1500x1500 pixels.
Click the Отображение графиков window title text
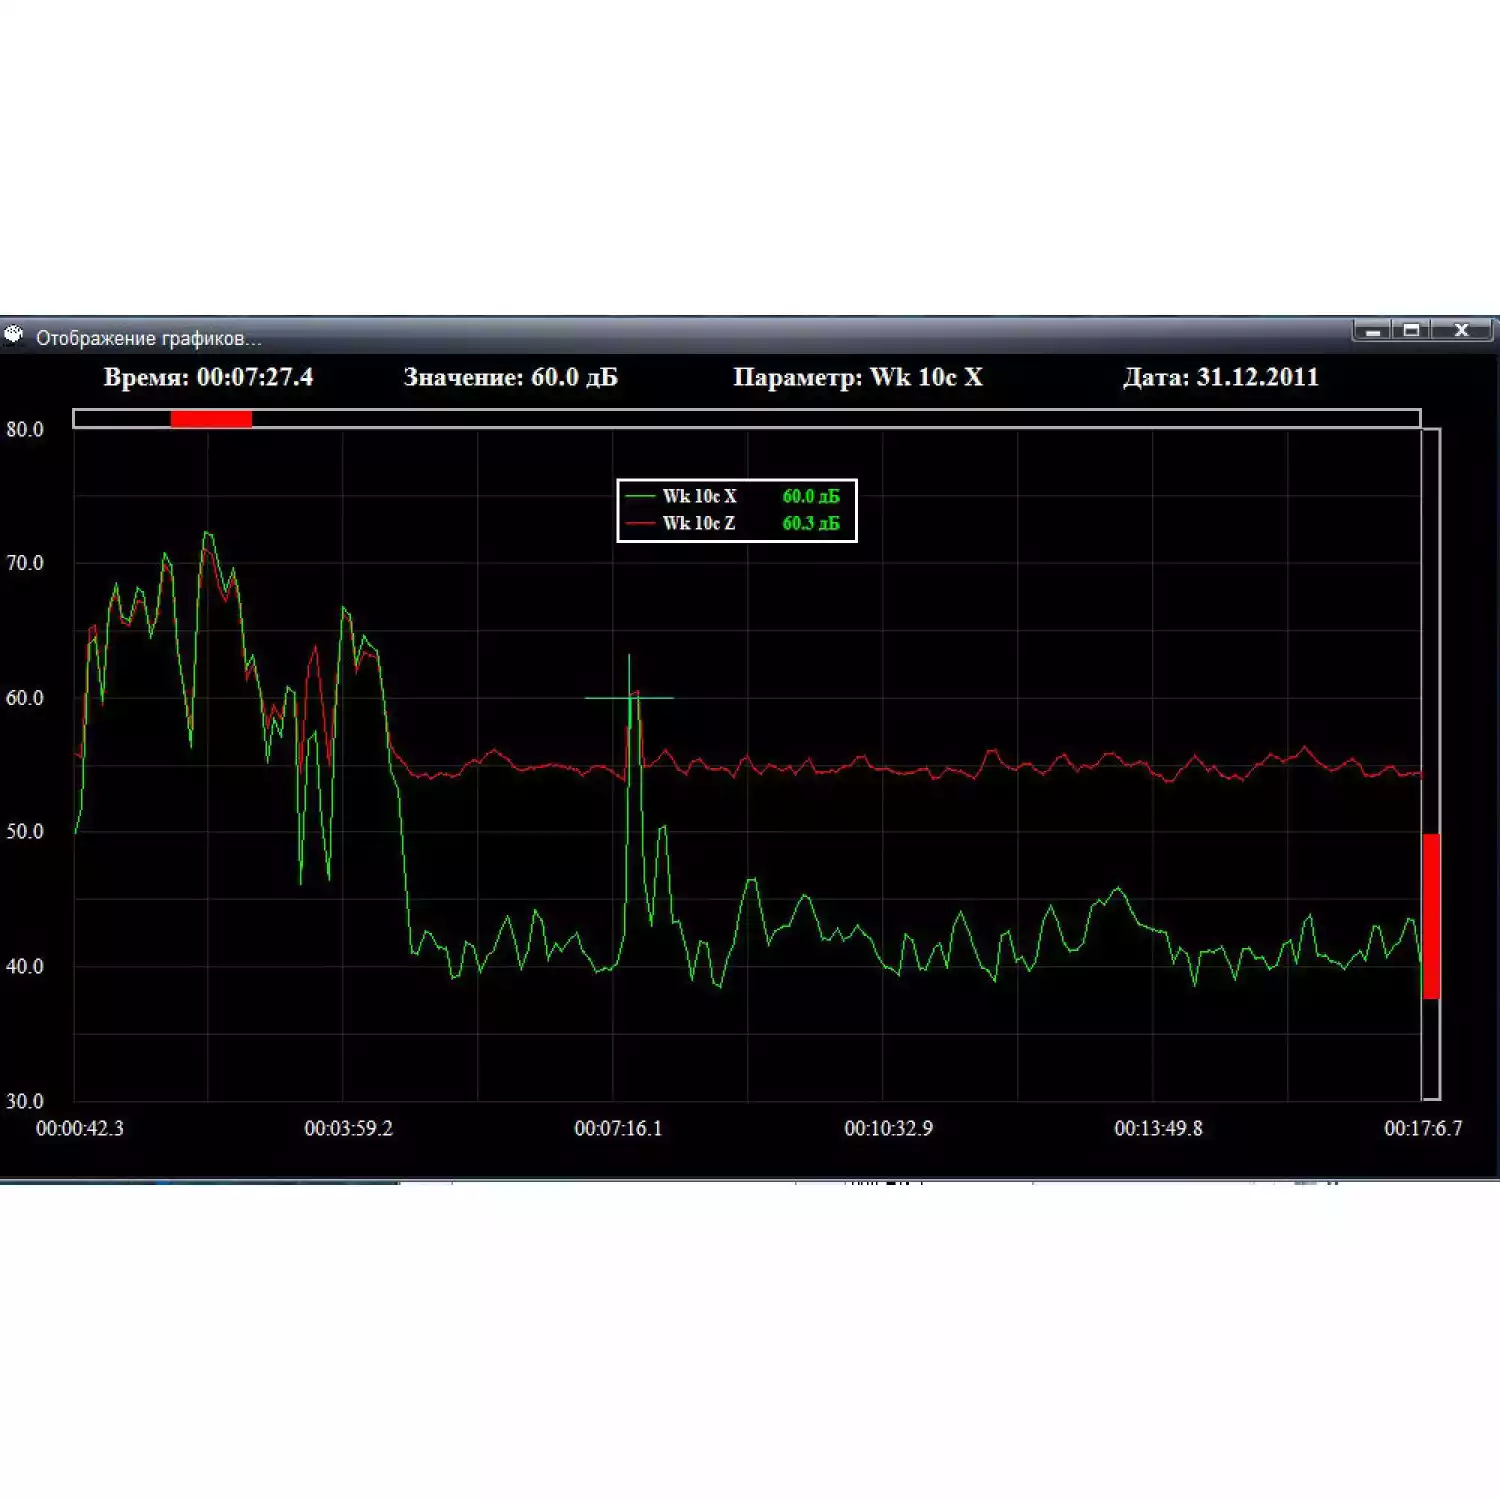point(148,339)
